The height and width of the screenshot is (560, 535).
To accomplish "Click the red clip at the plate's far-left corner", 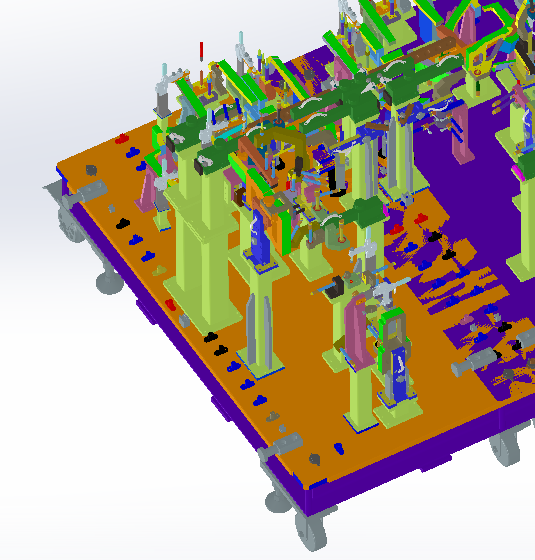I will (x=122, y=139).
